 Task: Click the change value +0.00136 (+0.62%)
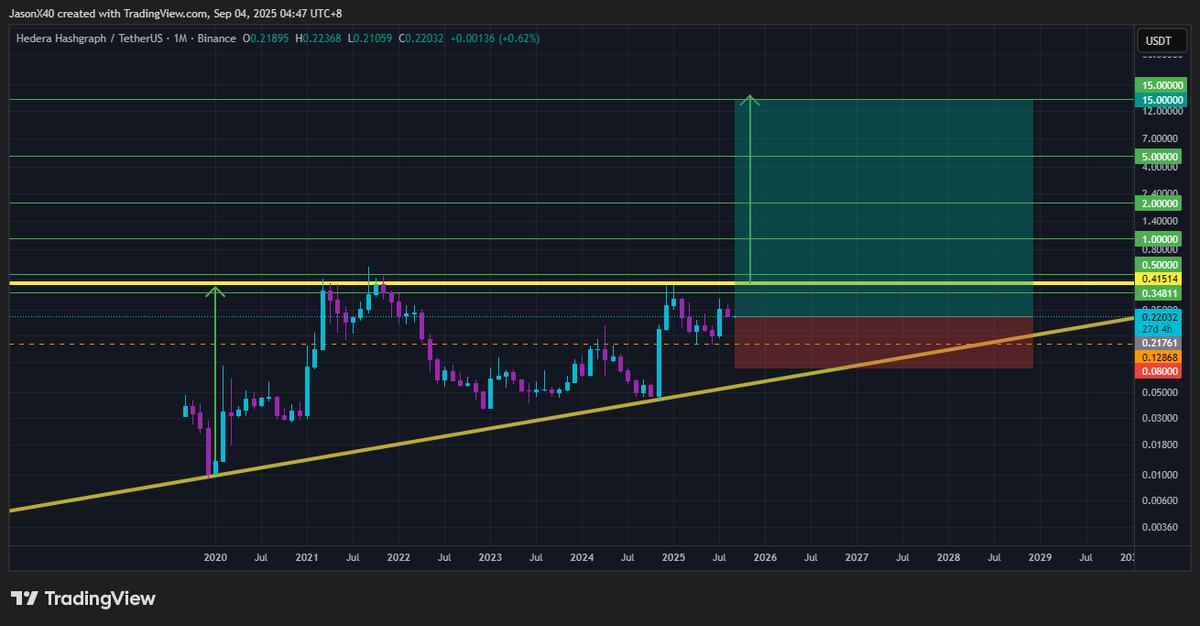pyautogui.click(x=496, y=38)
